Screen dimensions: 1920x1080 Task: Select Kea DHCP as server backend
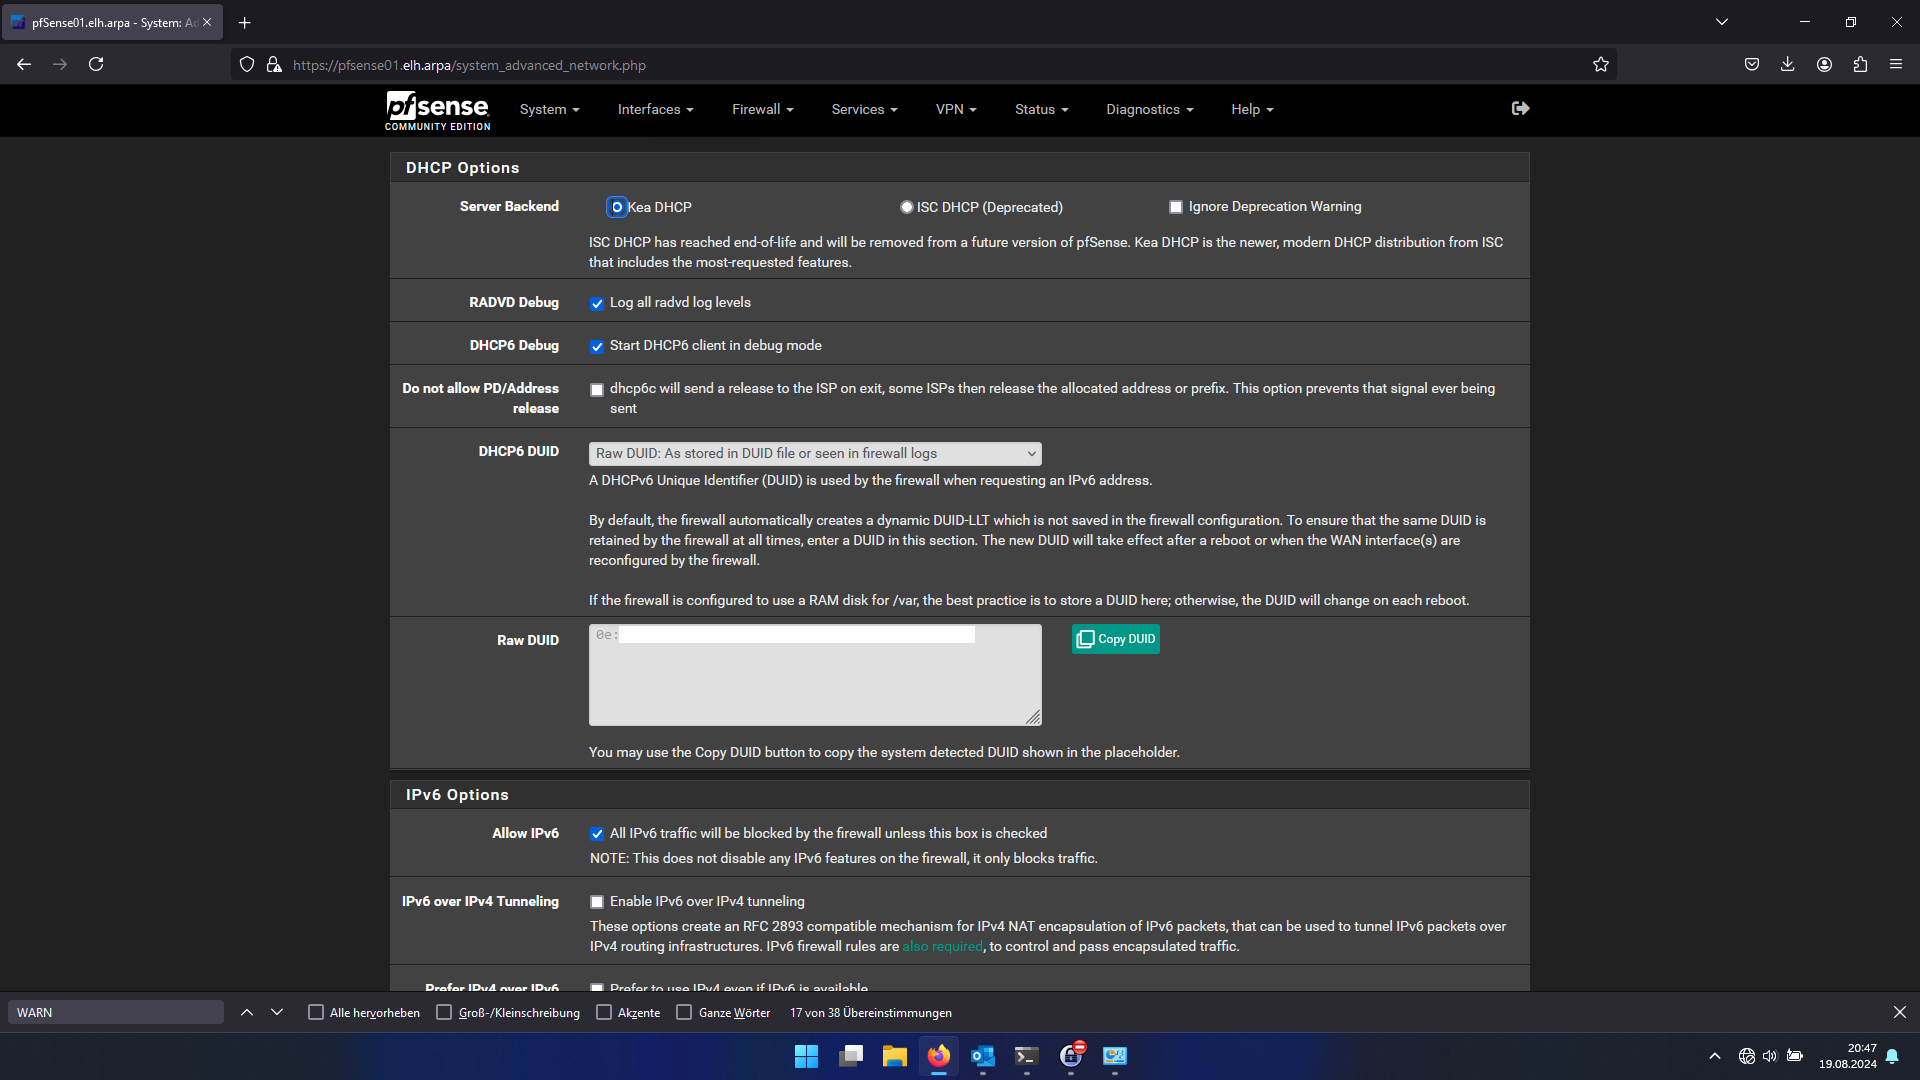point(617,207)
